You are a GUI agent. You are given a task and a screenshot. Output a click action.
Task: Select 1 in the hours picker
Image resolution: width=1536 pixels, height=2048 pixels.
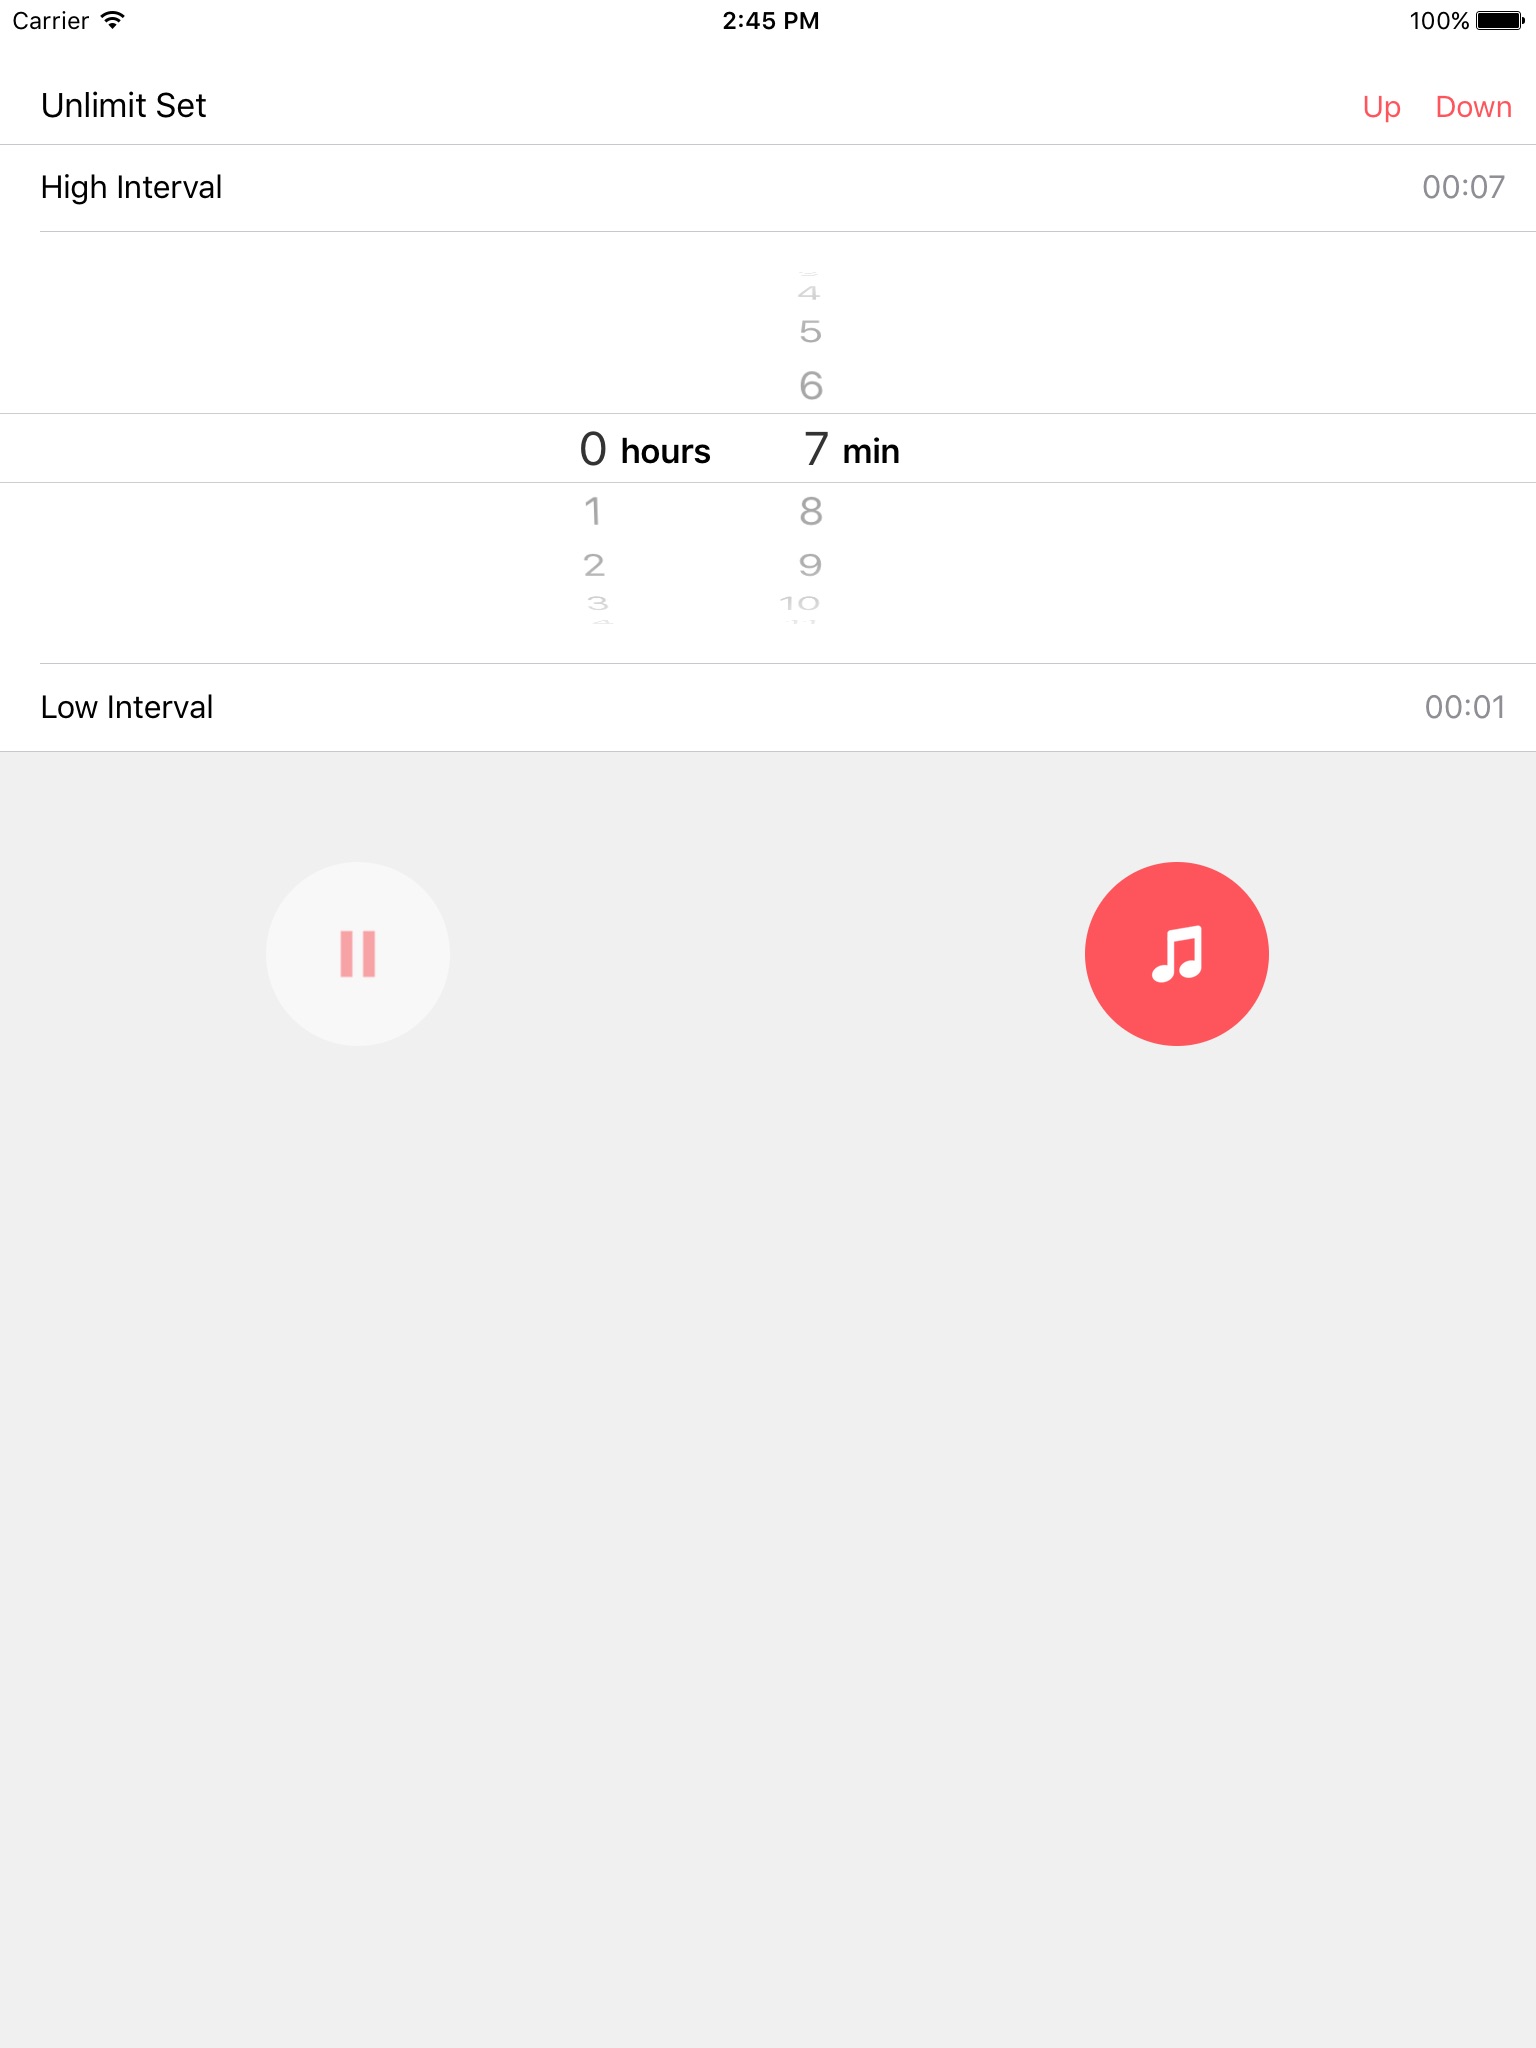coord(593,511)
